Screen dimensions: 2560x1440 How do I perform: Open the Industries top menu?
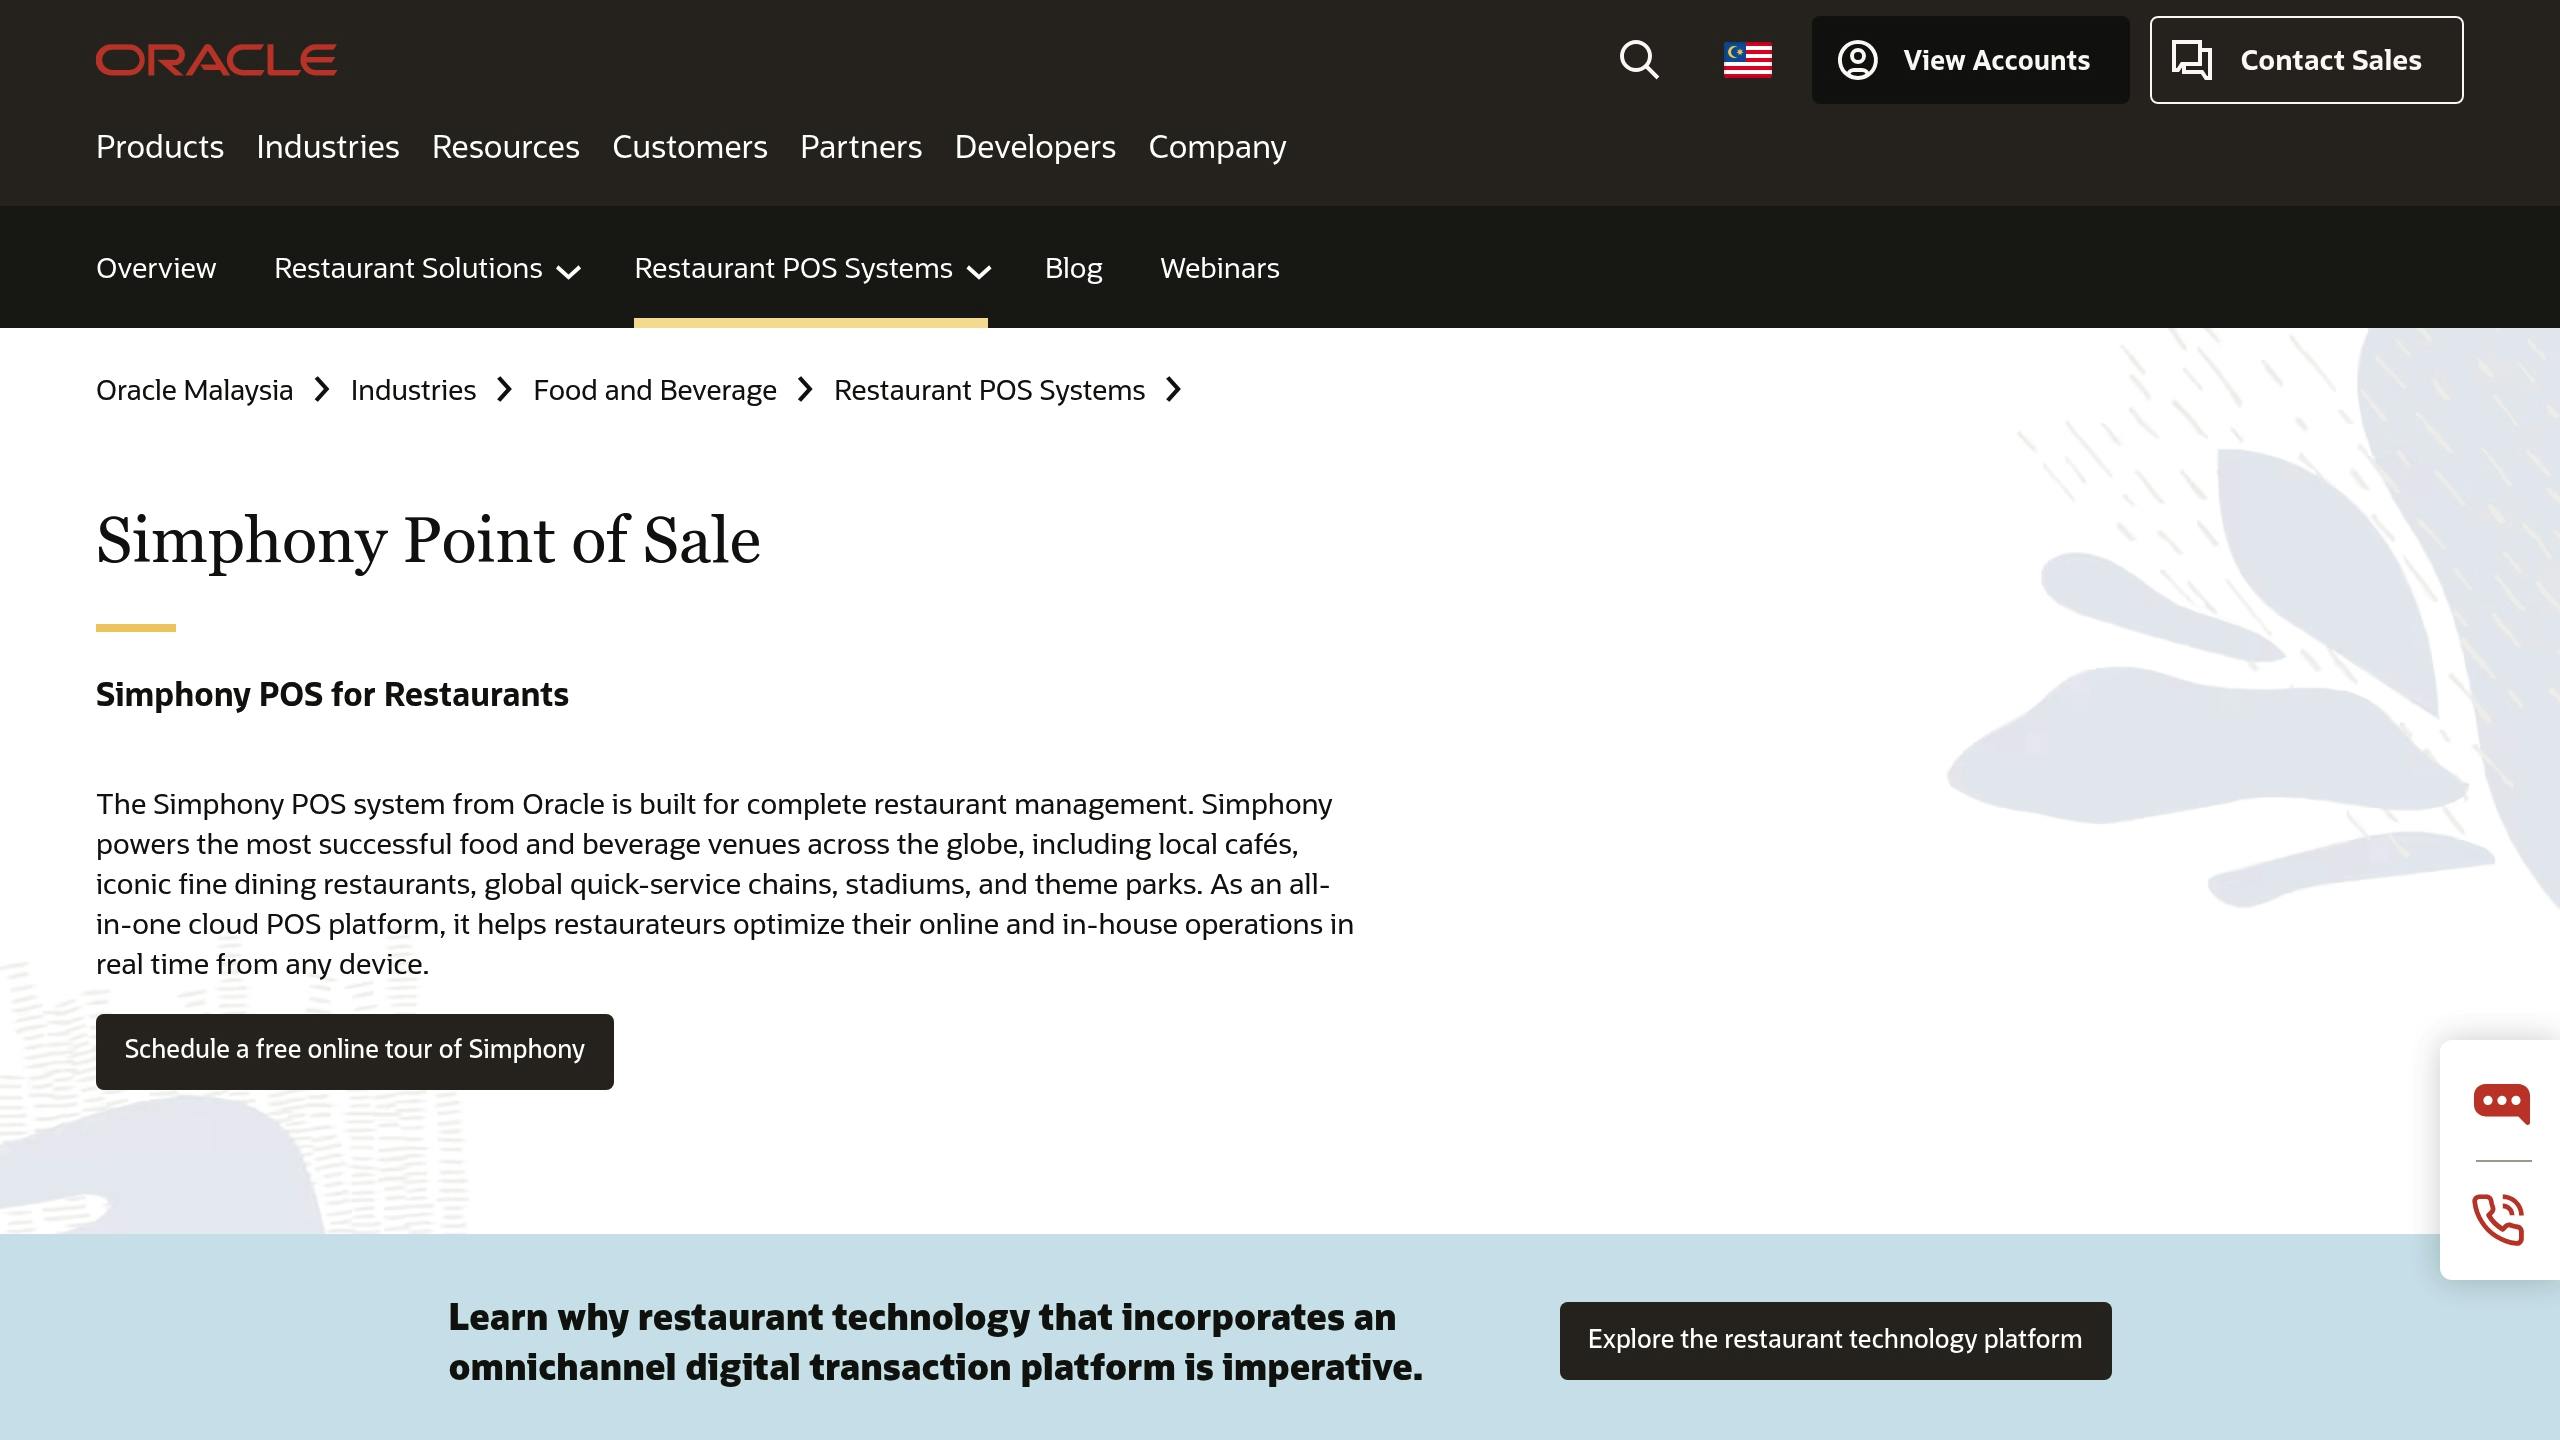[x=327, y=147]
